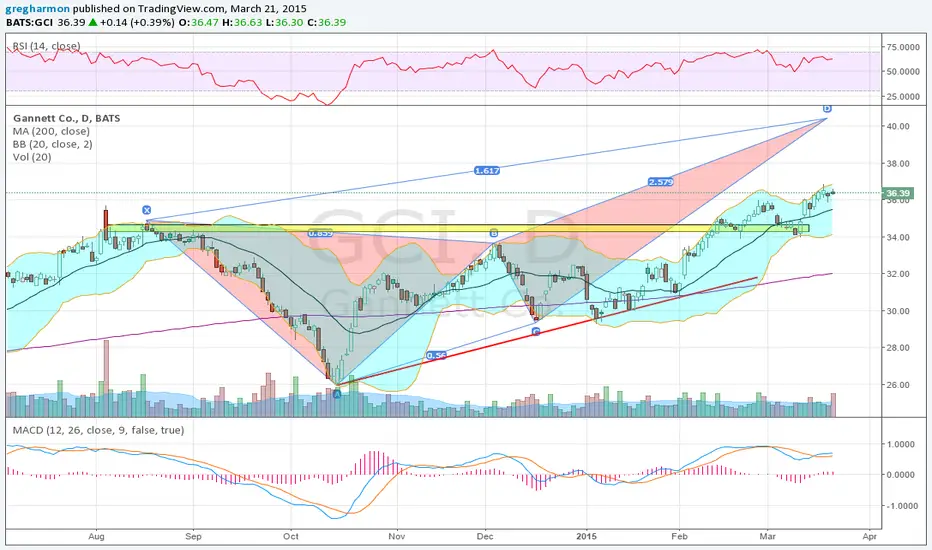Viewport: 932px width, 550px height.
Task: Click the Aug date axis label
Action: (96, 536)
